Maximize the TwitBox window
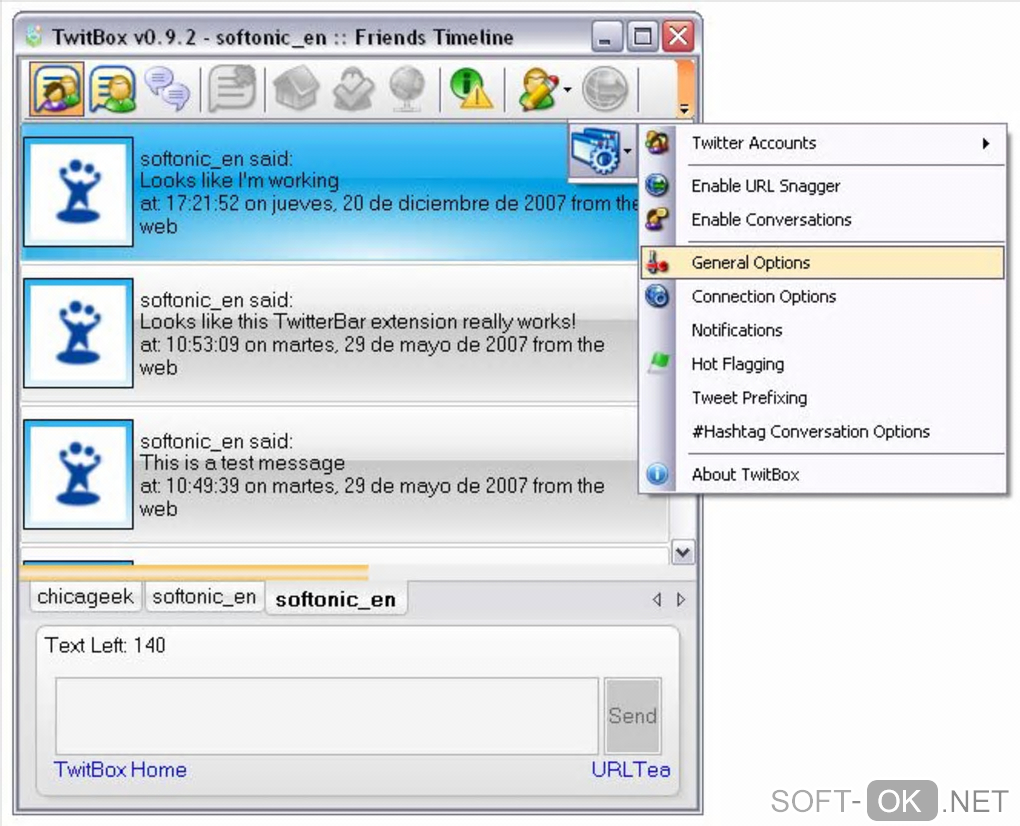This screenshot has height=826, width=1020. 642,36
